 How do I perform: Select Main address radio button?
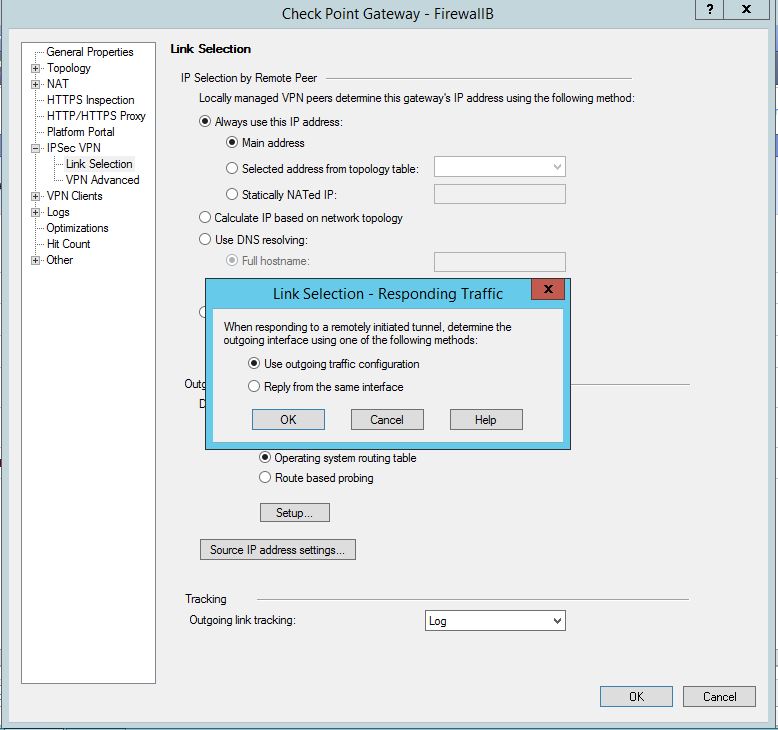[232, 142]
